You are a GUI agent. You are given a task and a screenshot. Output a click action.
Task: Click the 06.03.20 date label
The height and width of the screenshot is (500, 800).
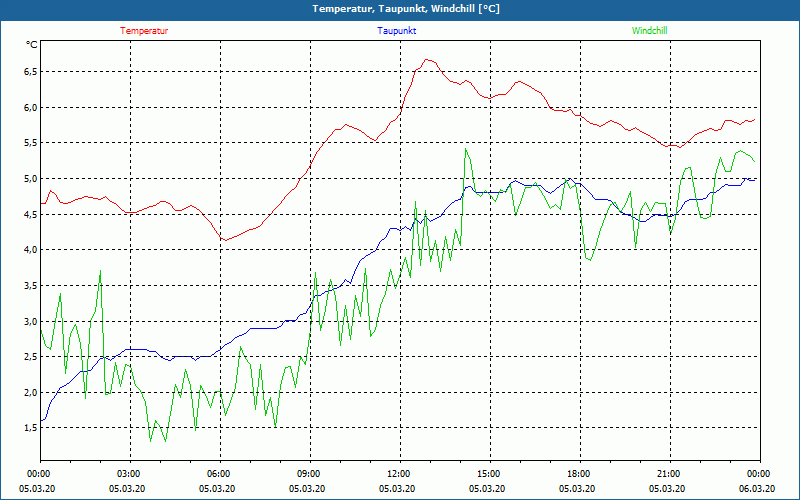[x=757, y=488]
